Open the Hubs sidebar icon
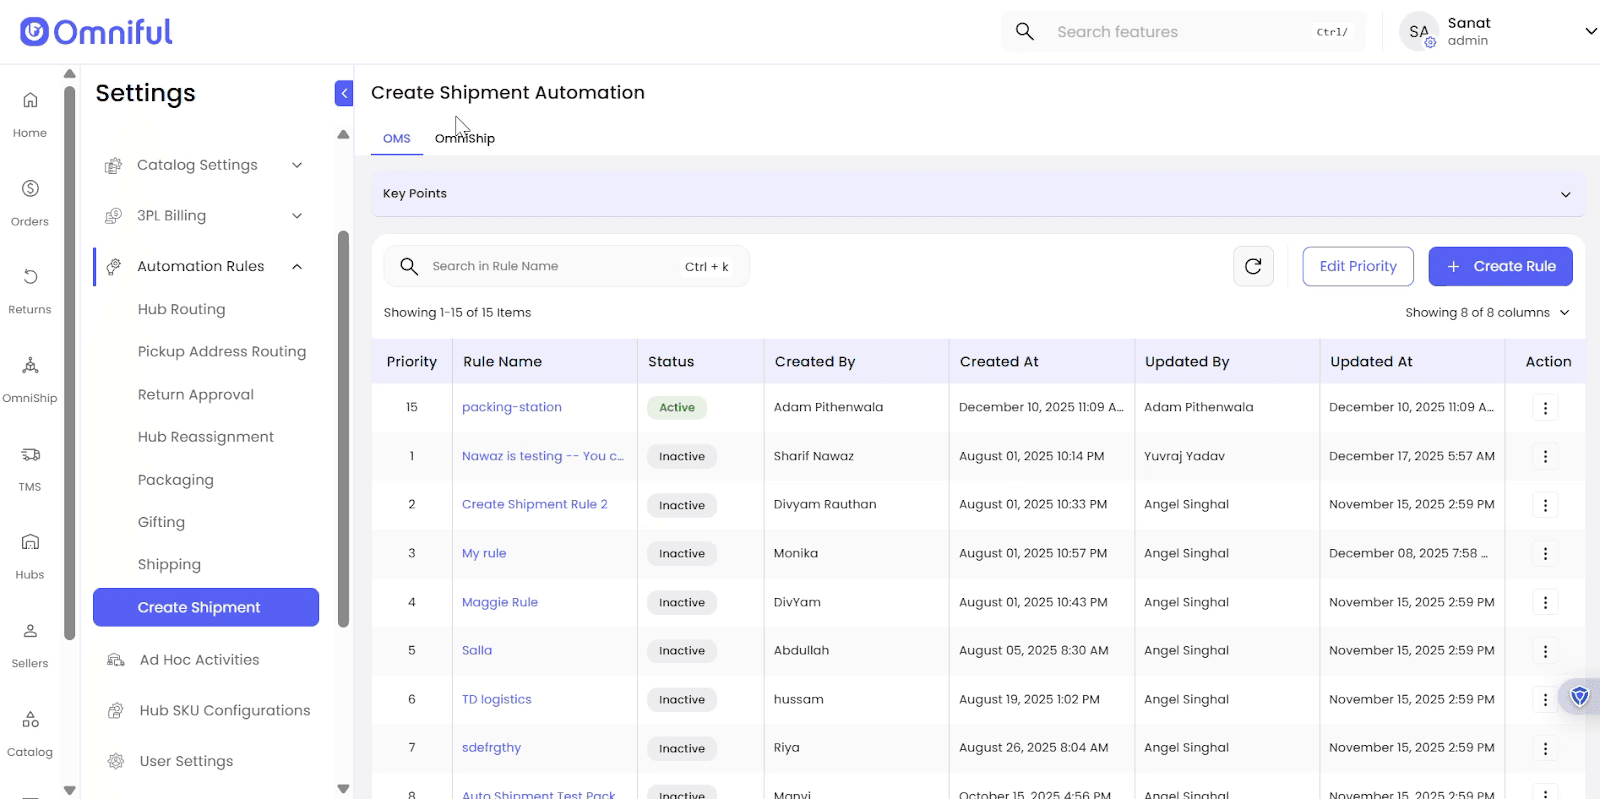This screenshot has height=799, width=1600. tap(30, 543)
